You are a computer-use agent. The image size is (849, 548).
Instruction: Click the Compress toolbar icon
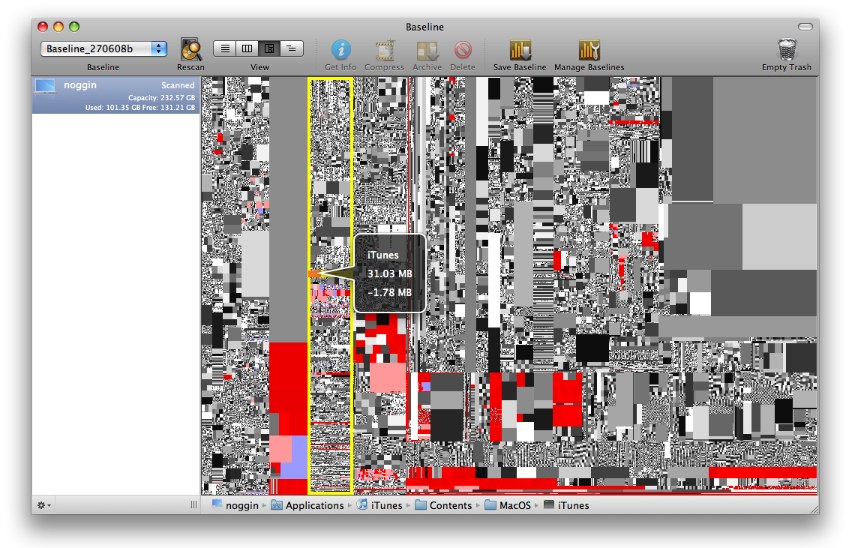384,49
